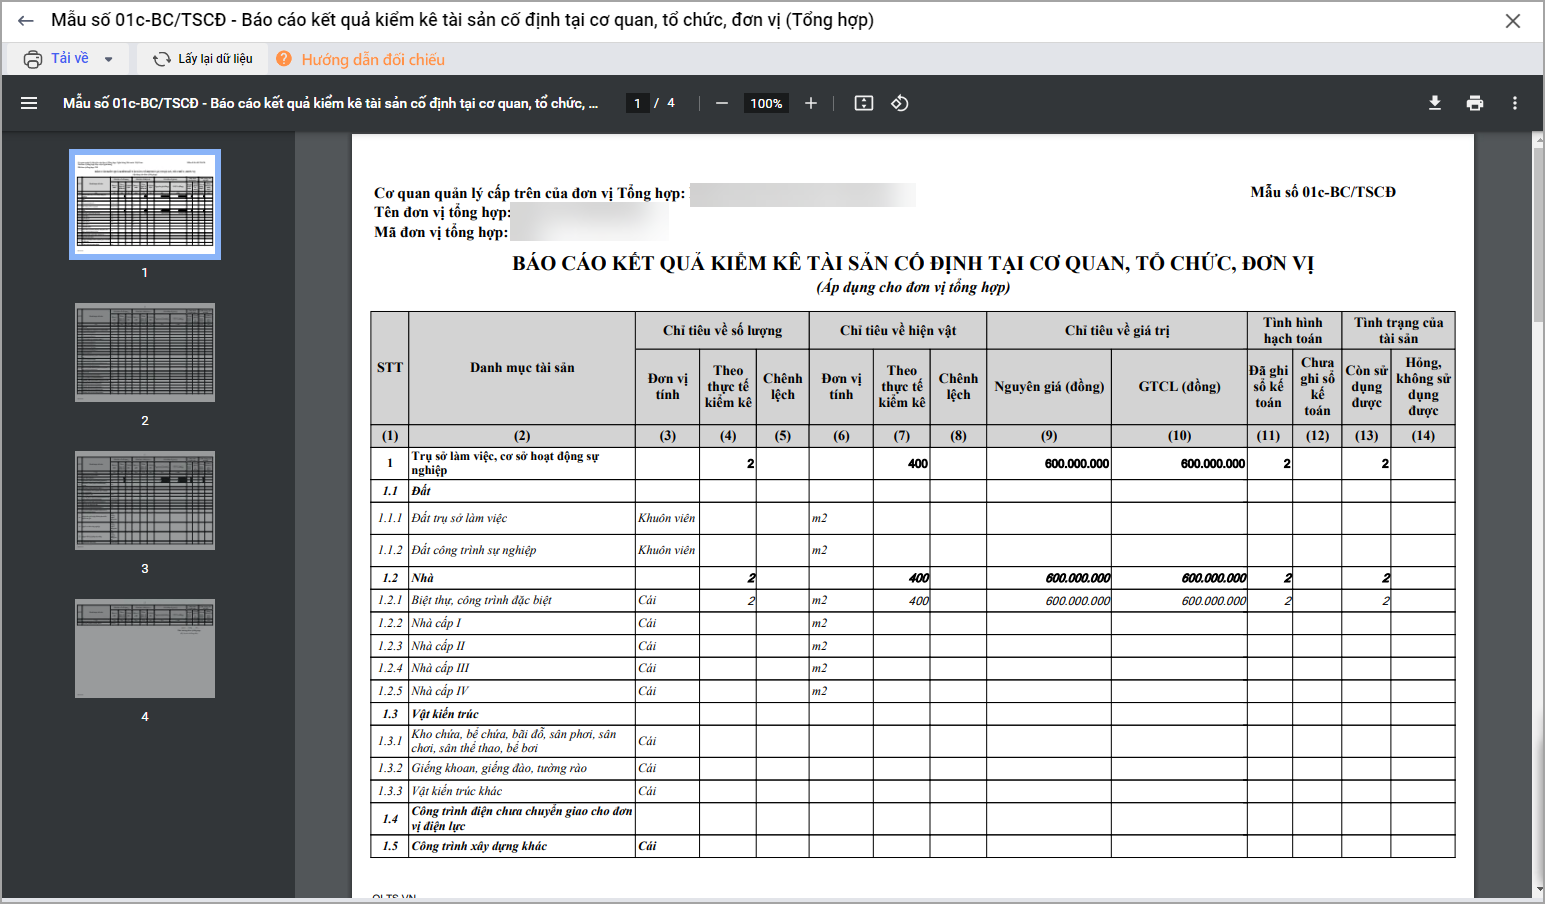This screenshot has width=1545, height=904.
Task: Select page 2 thumbnail
Action: pos(145,353)
